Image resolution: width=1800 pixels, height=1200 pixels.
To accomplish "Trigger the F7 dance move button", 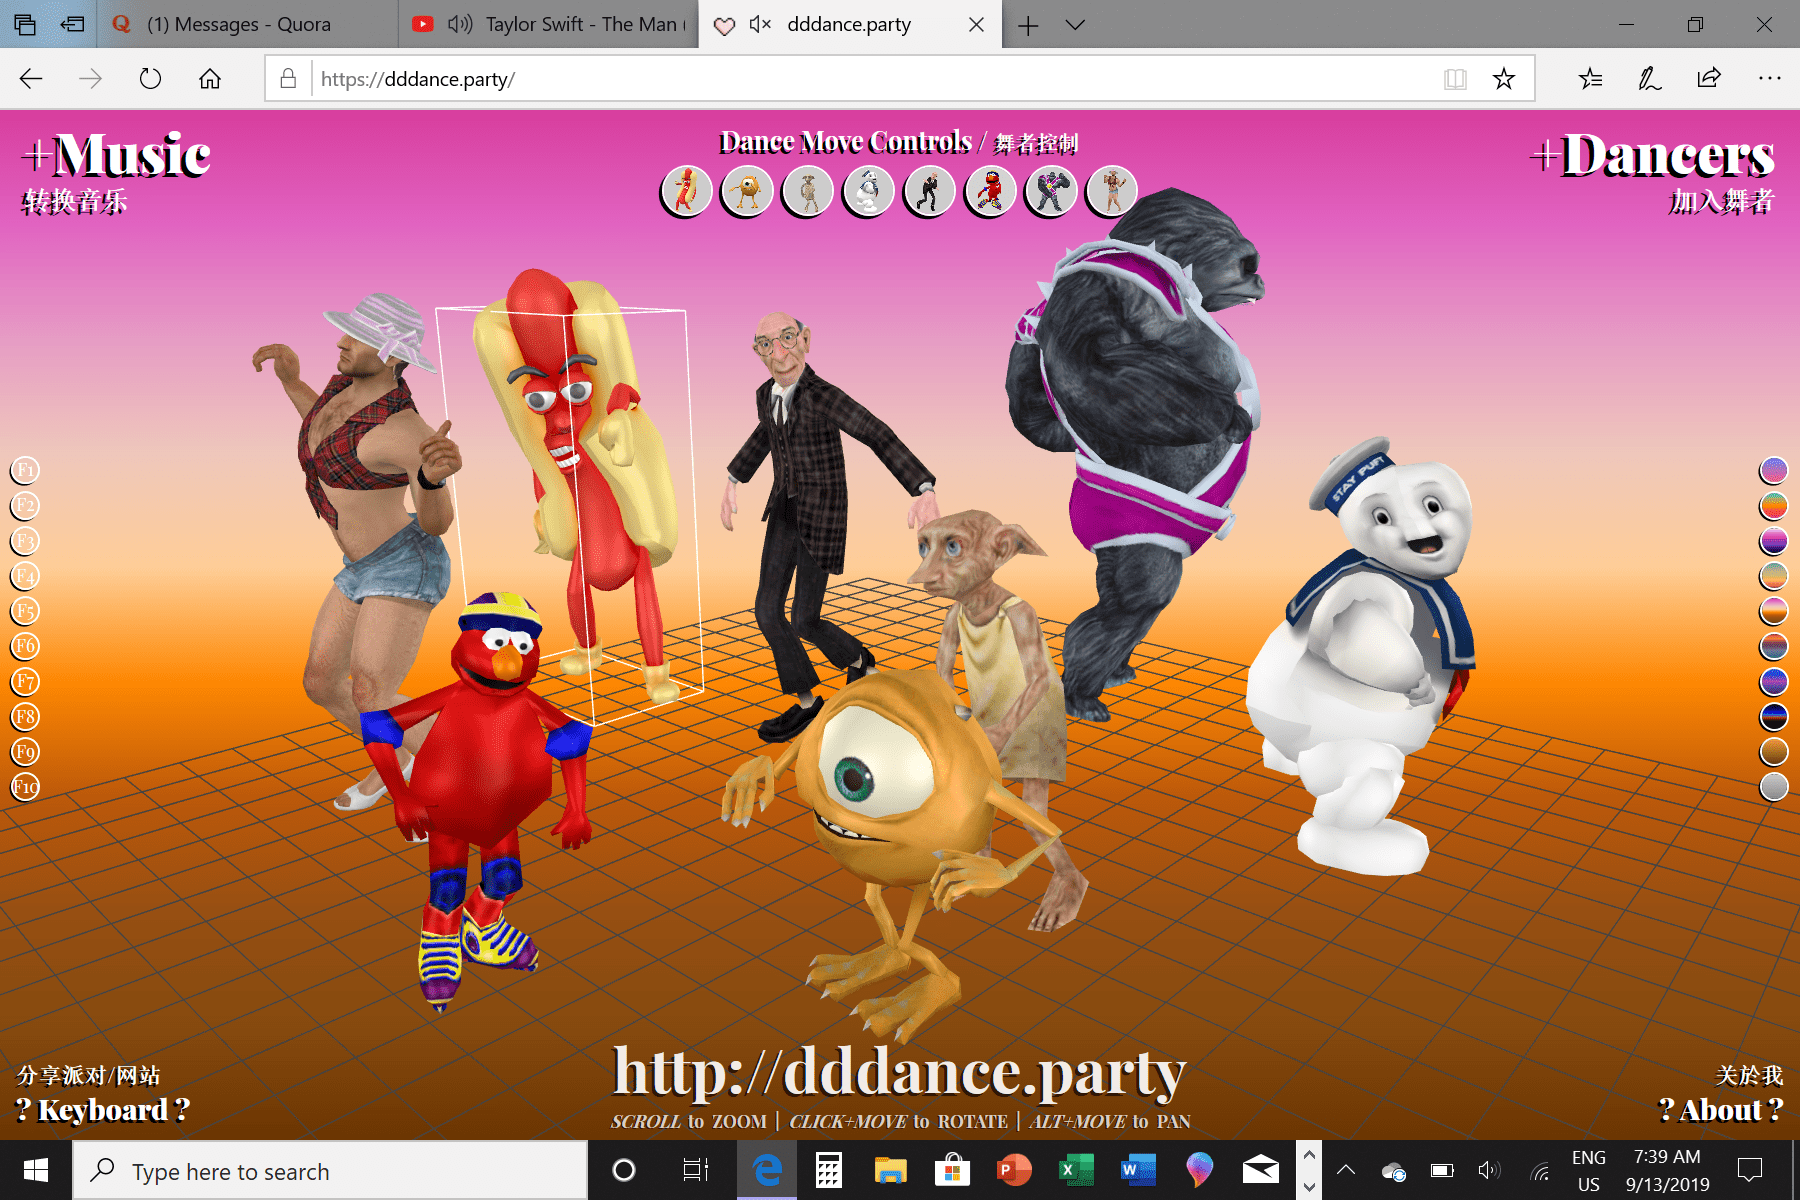I will click(x=25, y=682).
